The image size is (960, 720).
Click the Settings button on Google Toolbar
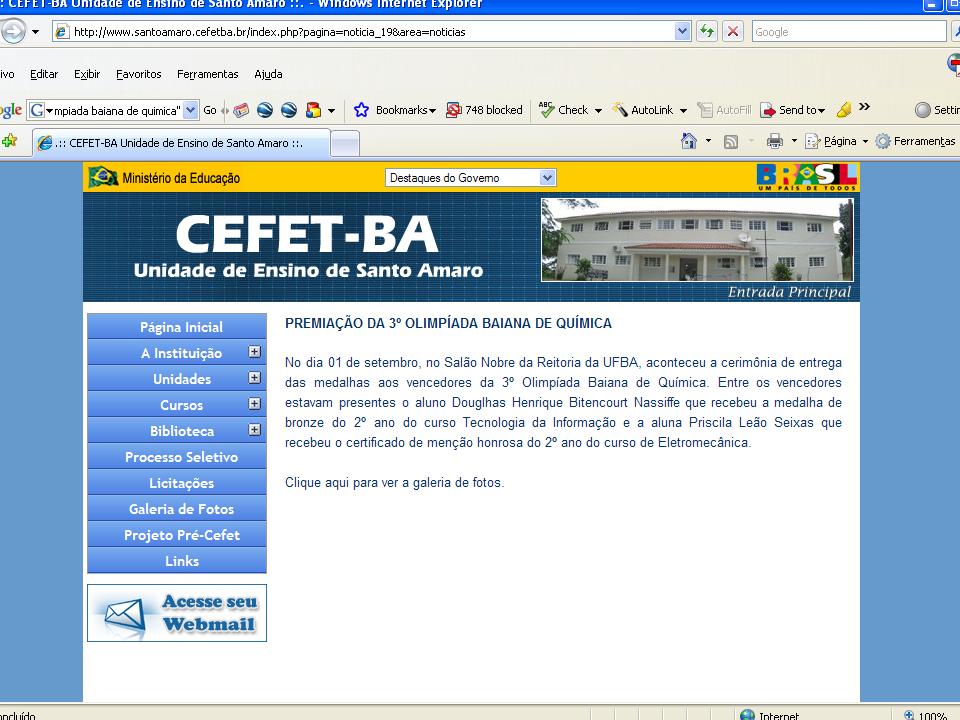[937, 110]
